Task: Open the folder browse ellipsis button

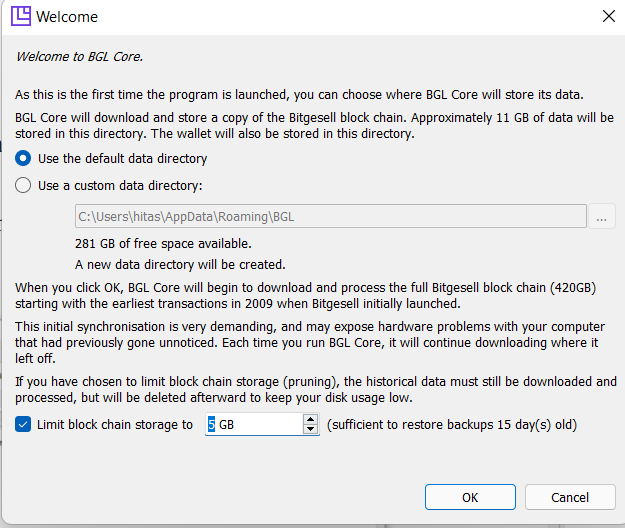Action: pos(601,216)
